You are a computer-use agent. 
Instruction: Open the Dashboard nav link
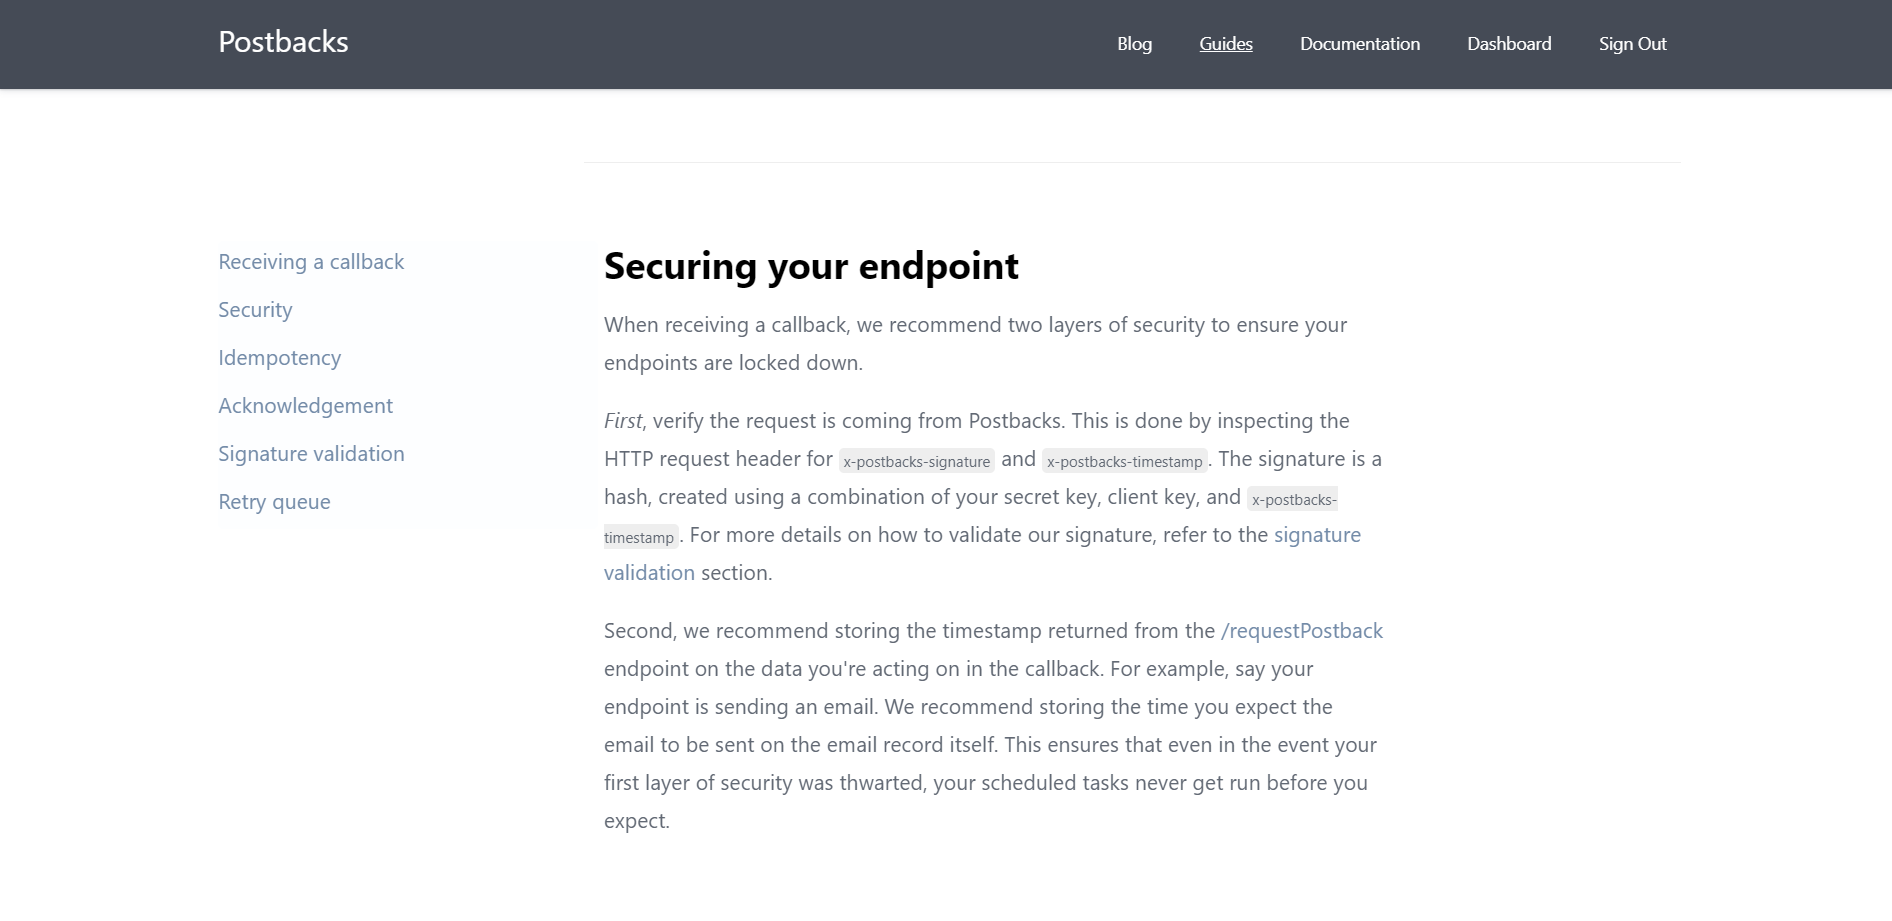click(x=1509, y=44)
